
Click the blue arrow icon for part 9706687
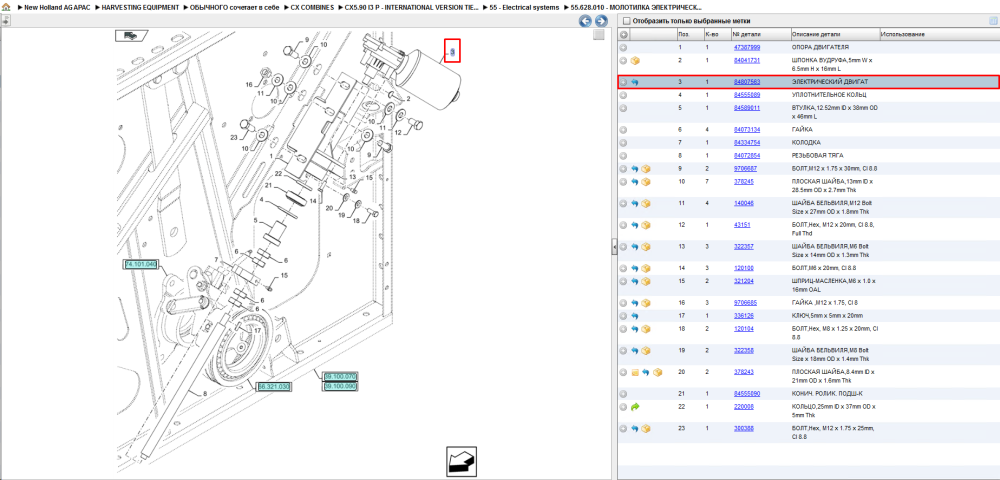point(635,168)
